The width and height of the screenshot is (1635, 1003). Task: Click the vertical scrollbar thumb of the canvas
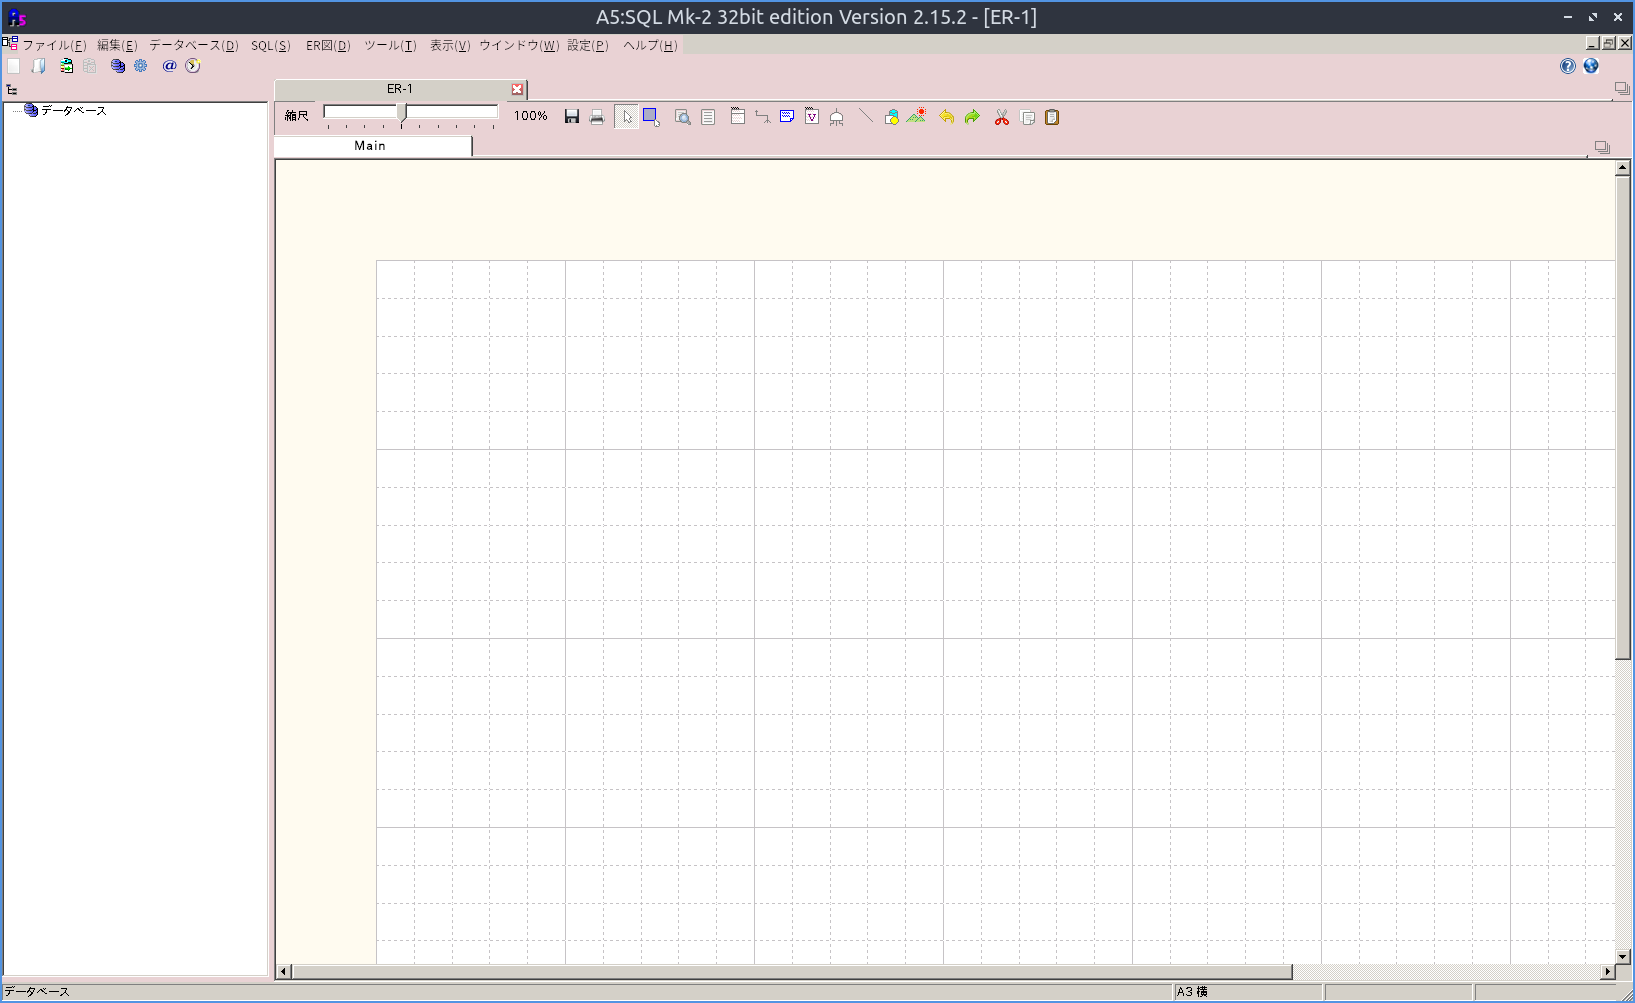1623,417
